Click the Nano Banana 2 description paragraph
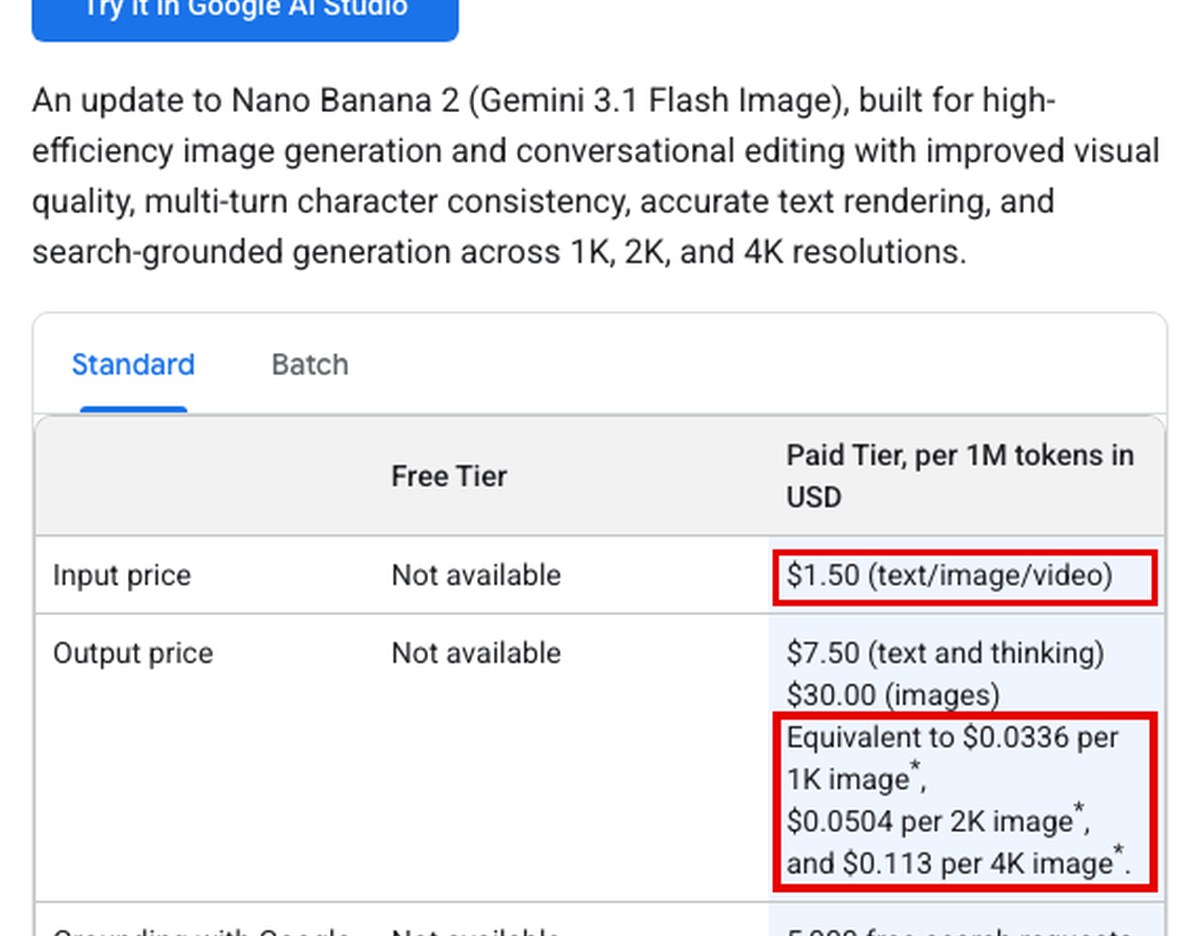 tap(596, 176)
